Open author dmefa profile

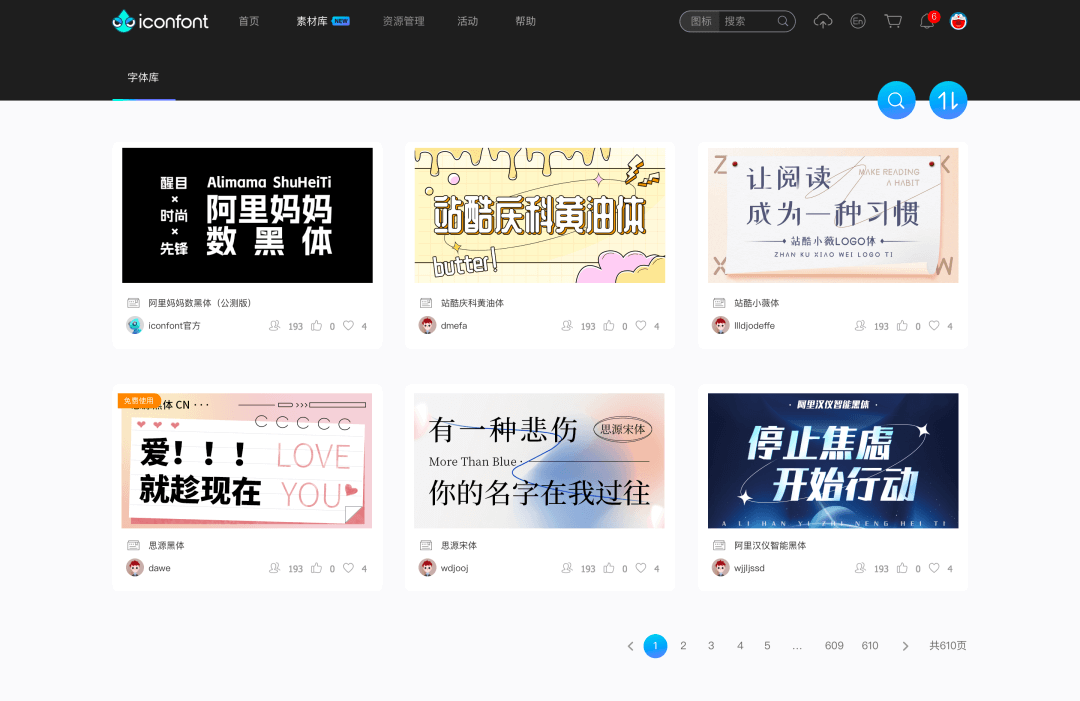454,326
